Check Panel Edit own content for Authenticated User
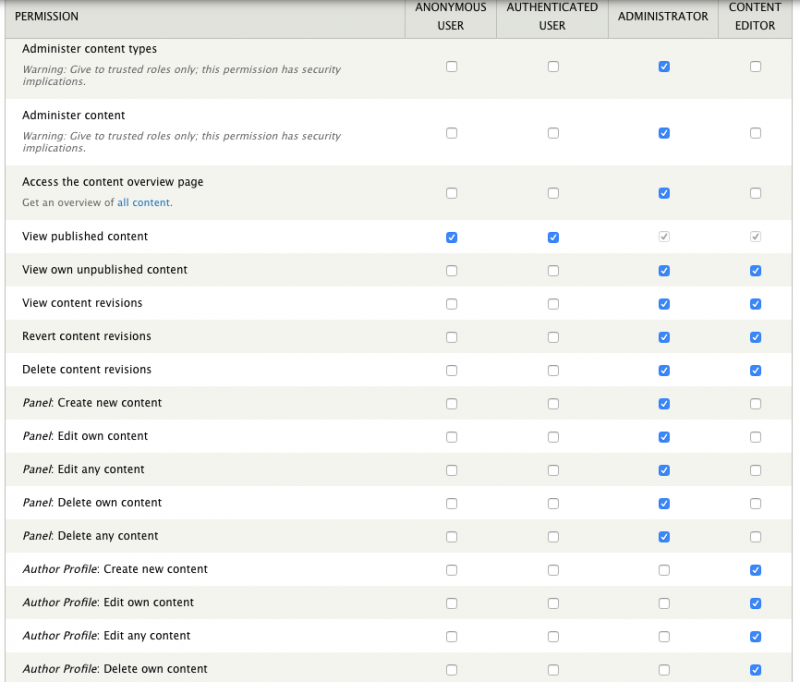The width and height of the screenshot is (800, 682). click(x=553, y=437)
